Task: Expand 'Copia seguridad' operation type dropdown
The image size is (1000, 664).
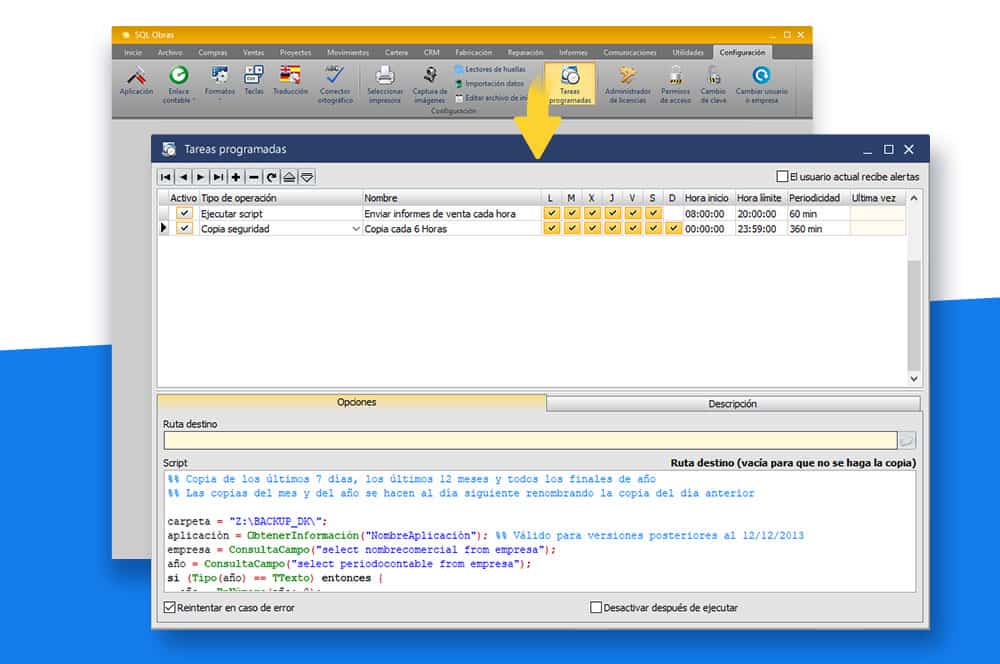Action: click(356, 229)
